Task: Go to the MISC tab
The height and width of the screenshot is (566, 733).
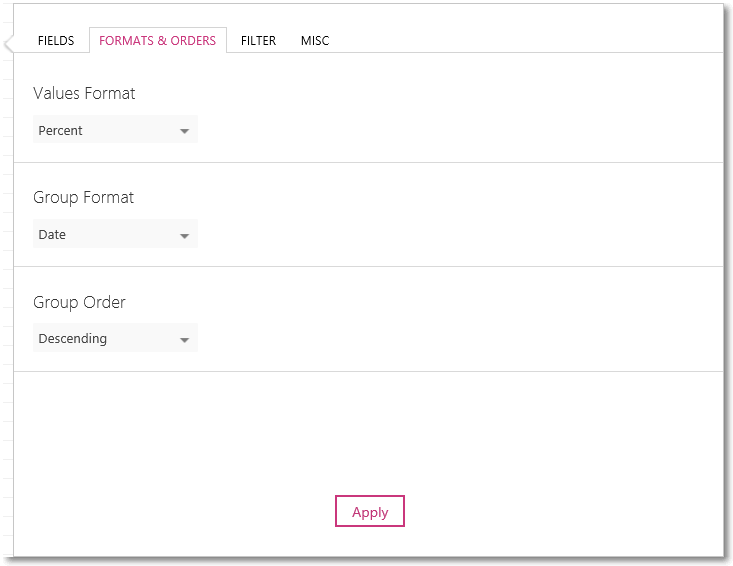Action: [315, 41]
